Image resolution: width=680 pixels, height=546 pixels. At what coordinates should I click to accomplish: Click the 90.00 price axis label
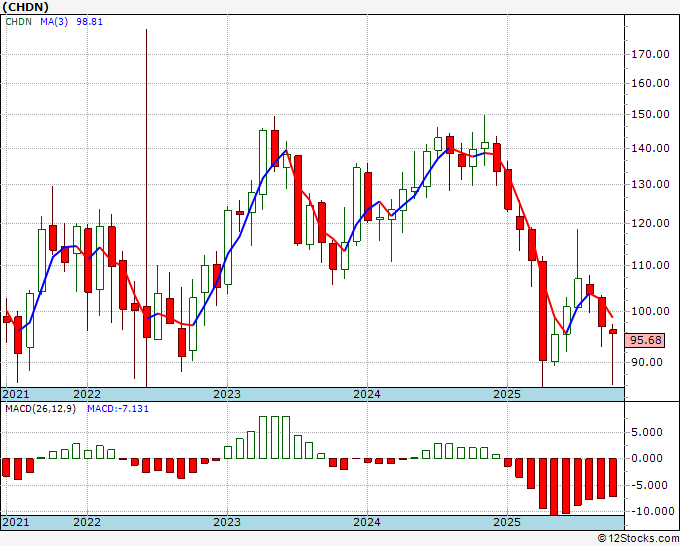point(647,362)
